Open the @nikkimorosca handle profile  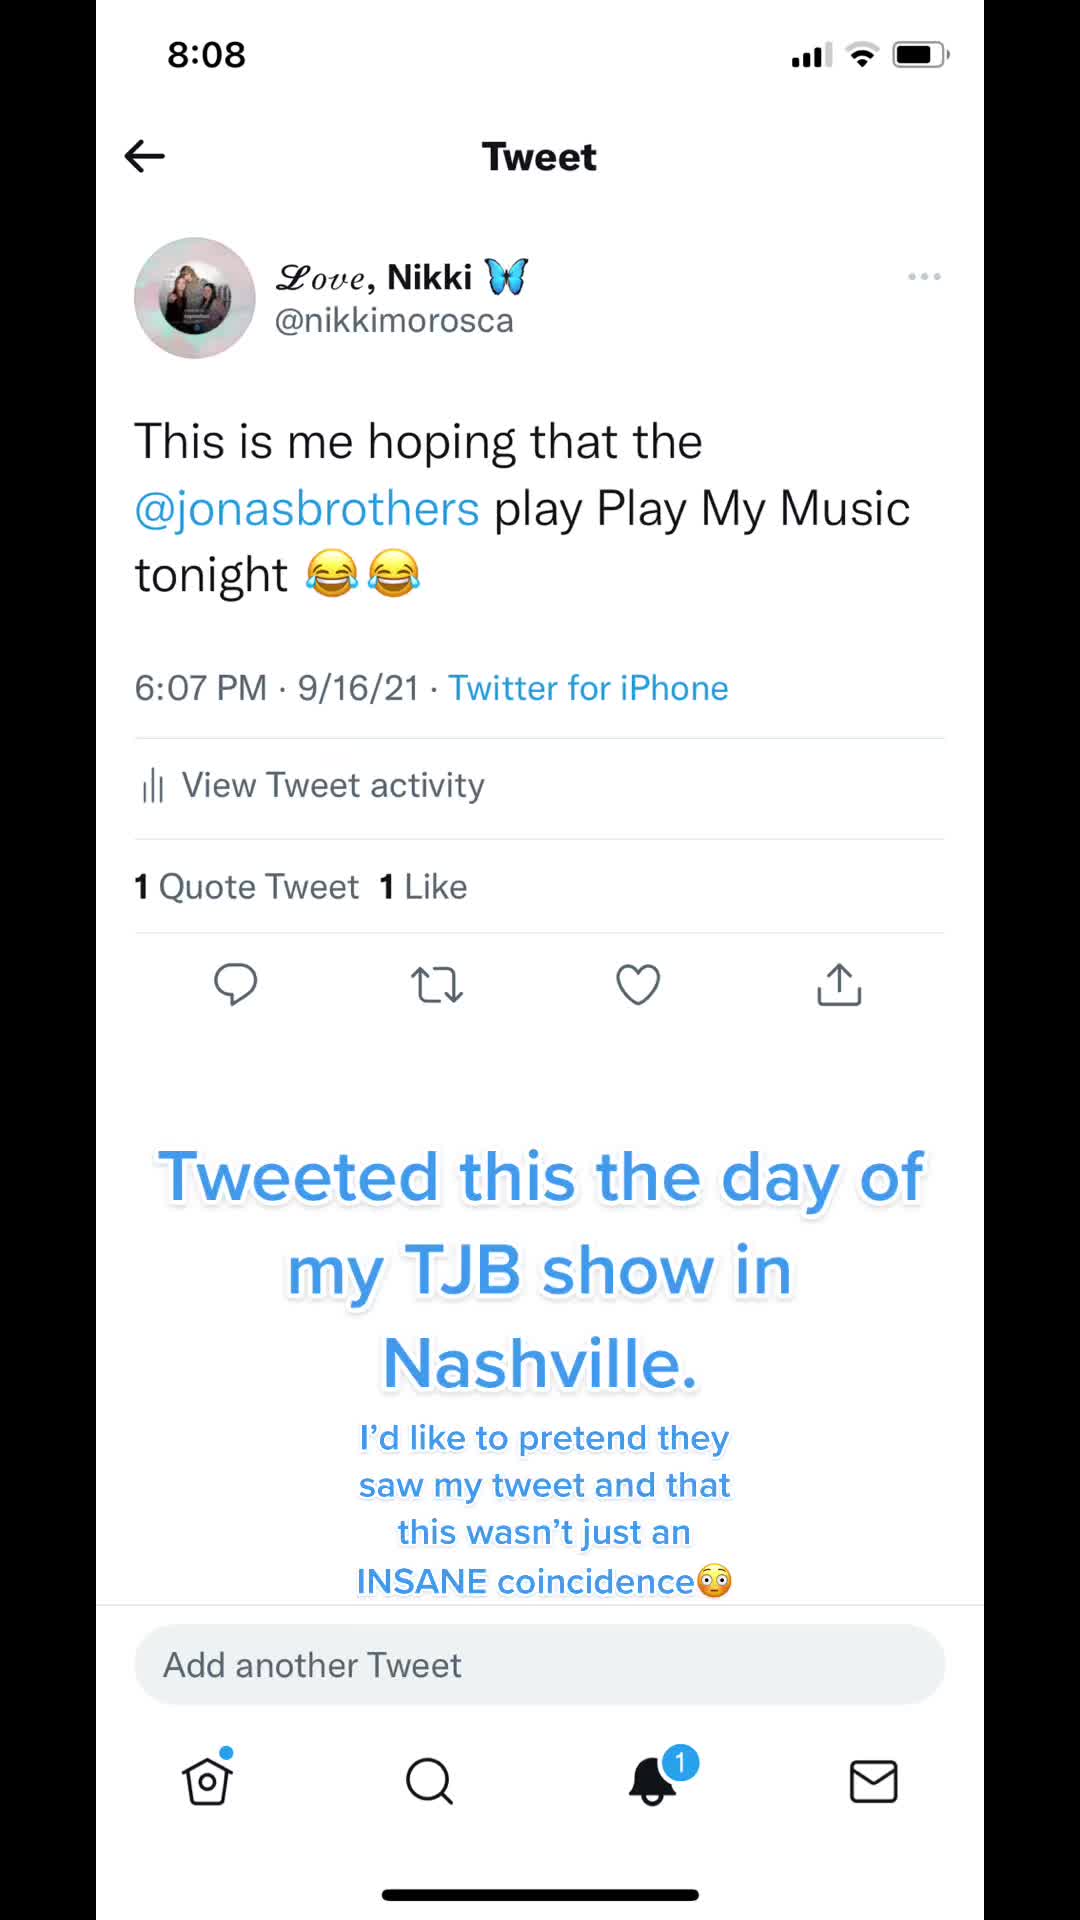pyautogui.click(x=394, y=321)
